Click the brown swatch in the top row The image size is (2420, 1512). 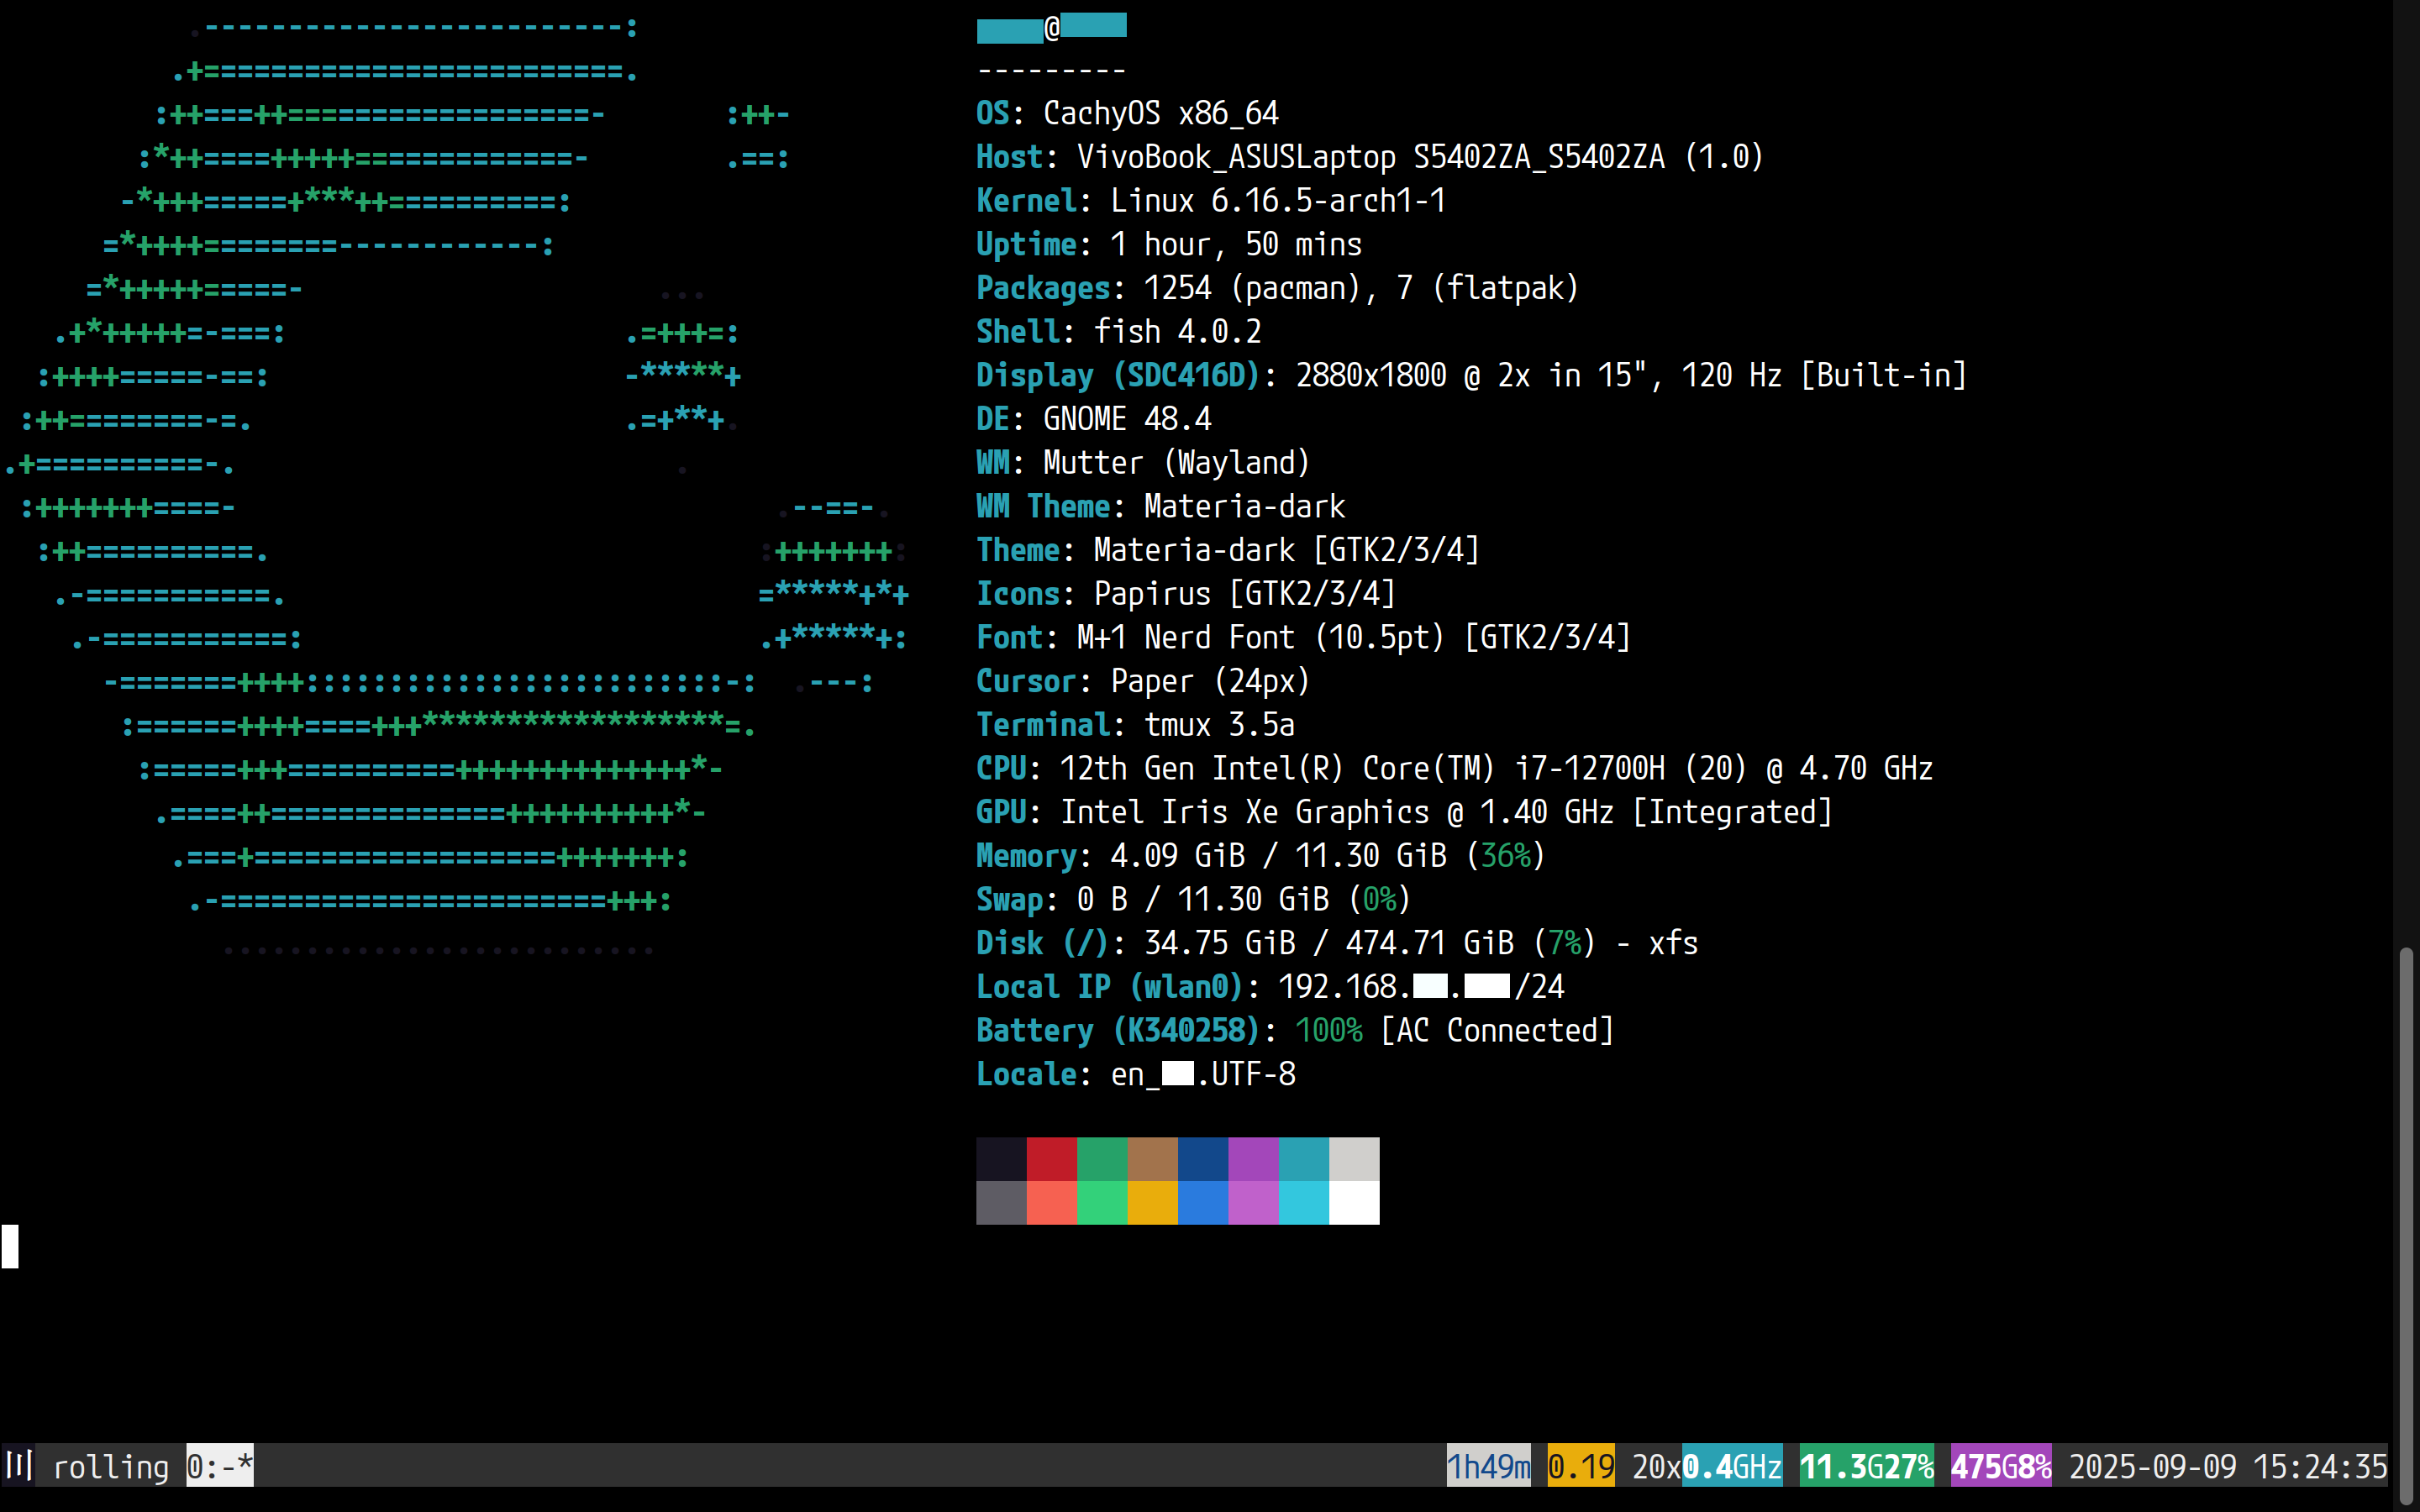(x=1153, y=1159)
